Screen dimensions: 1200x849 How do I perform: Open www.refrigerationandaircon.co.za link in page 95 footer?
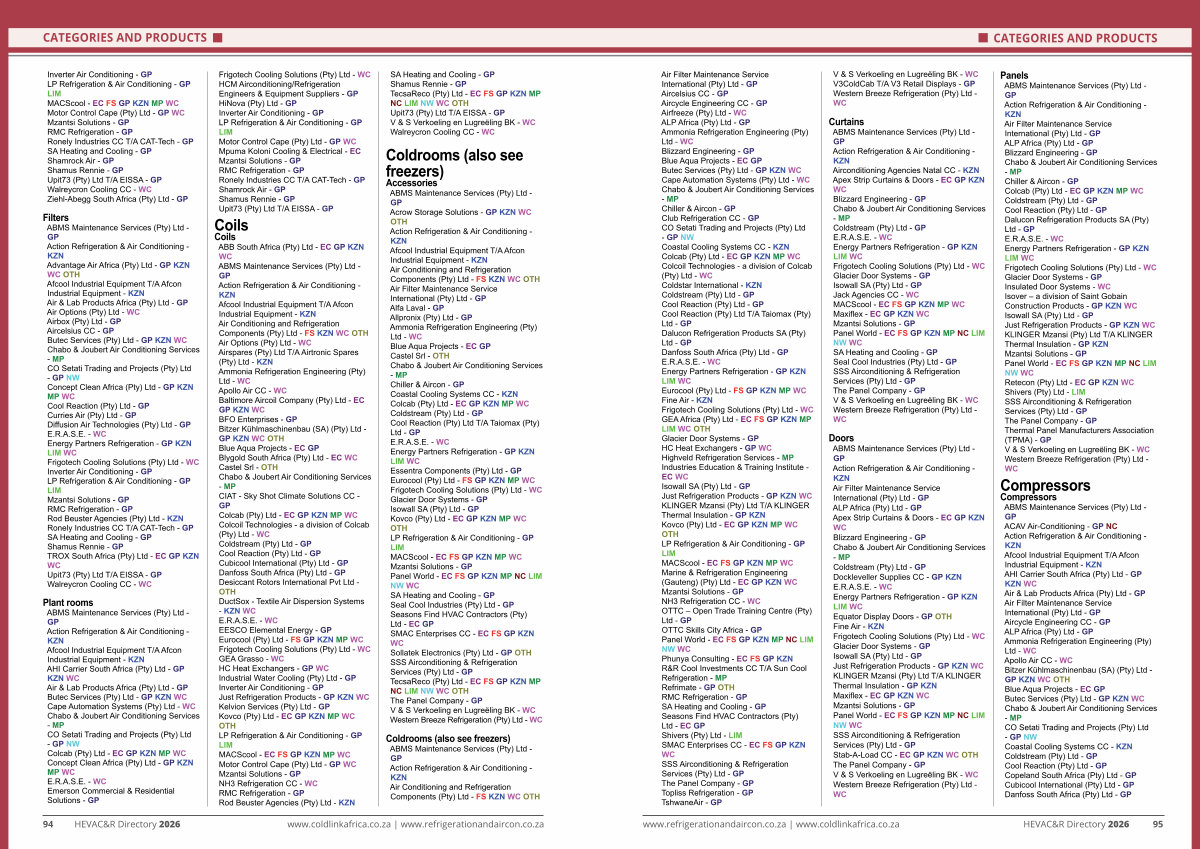(714, 824)
